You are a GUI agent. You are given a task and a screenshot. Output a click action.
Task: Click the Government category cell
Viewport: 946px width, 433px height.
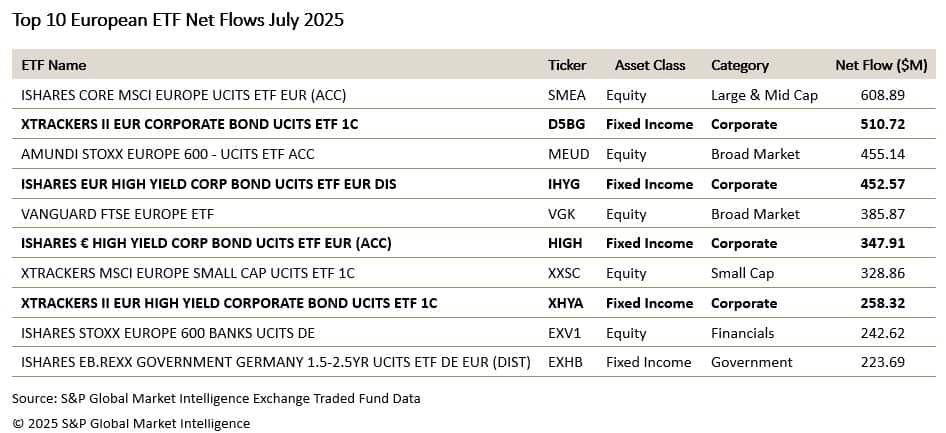pyautogui.click(x=752, y=362)
